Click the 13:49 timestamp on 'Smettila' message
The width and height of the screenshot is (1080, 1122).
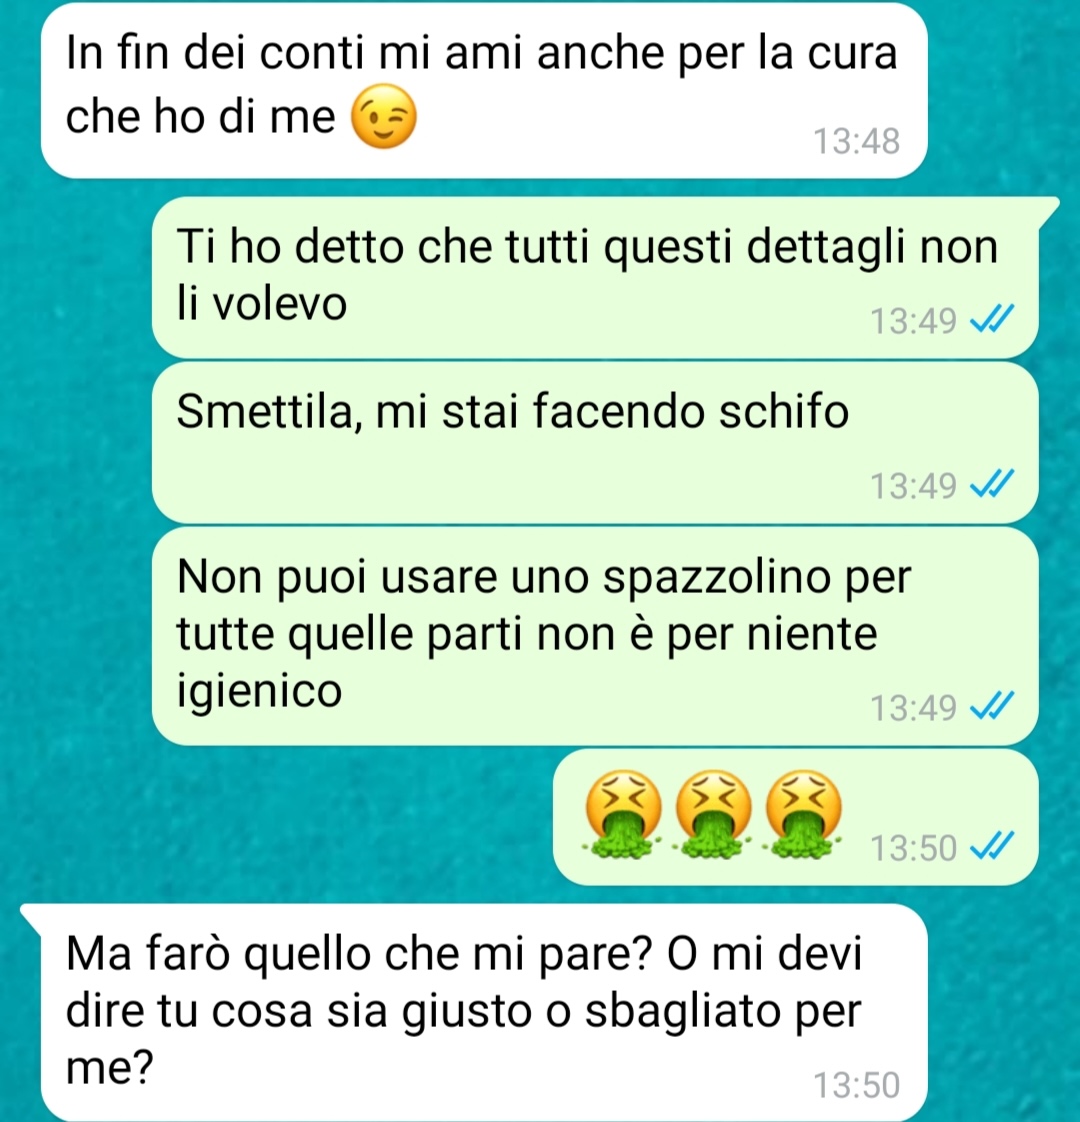913,486
